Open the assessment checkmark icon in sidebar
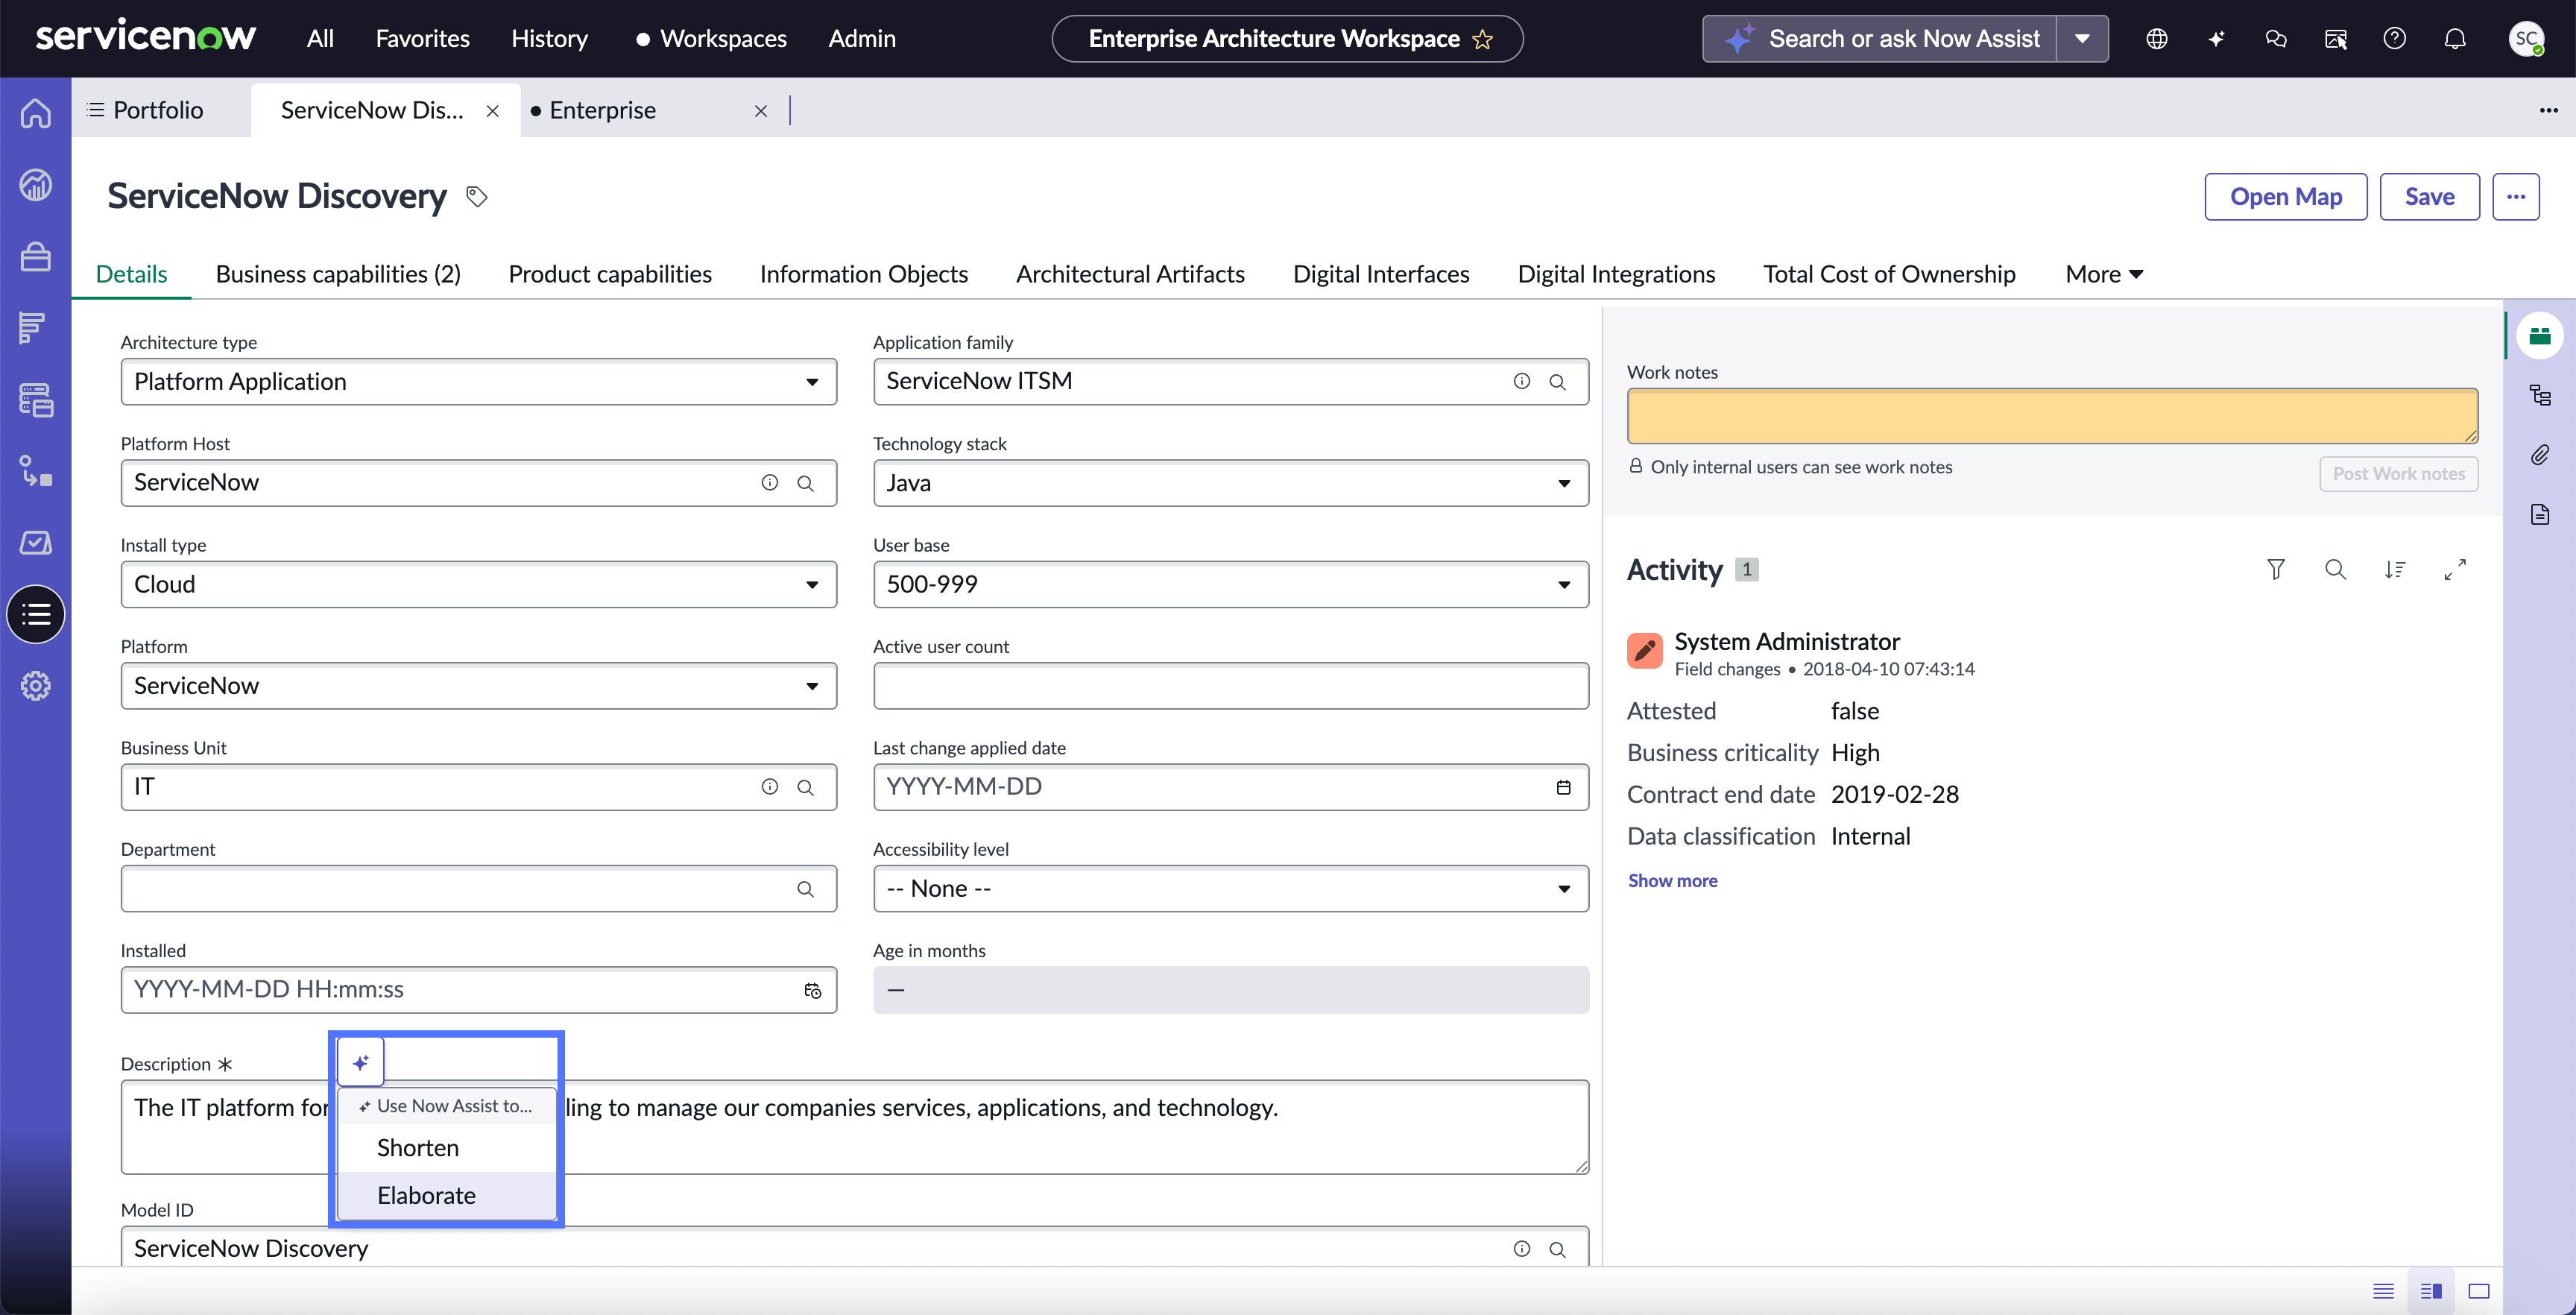Screen dimensions: 2576x1315 (36, 543)
